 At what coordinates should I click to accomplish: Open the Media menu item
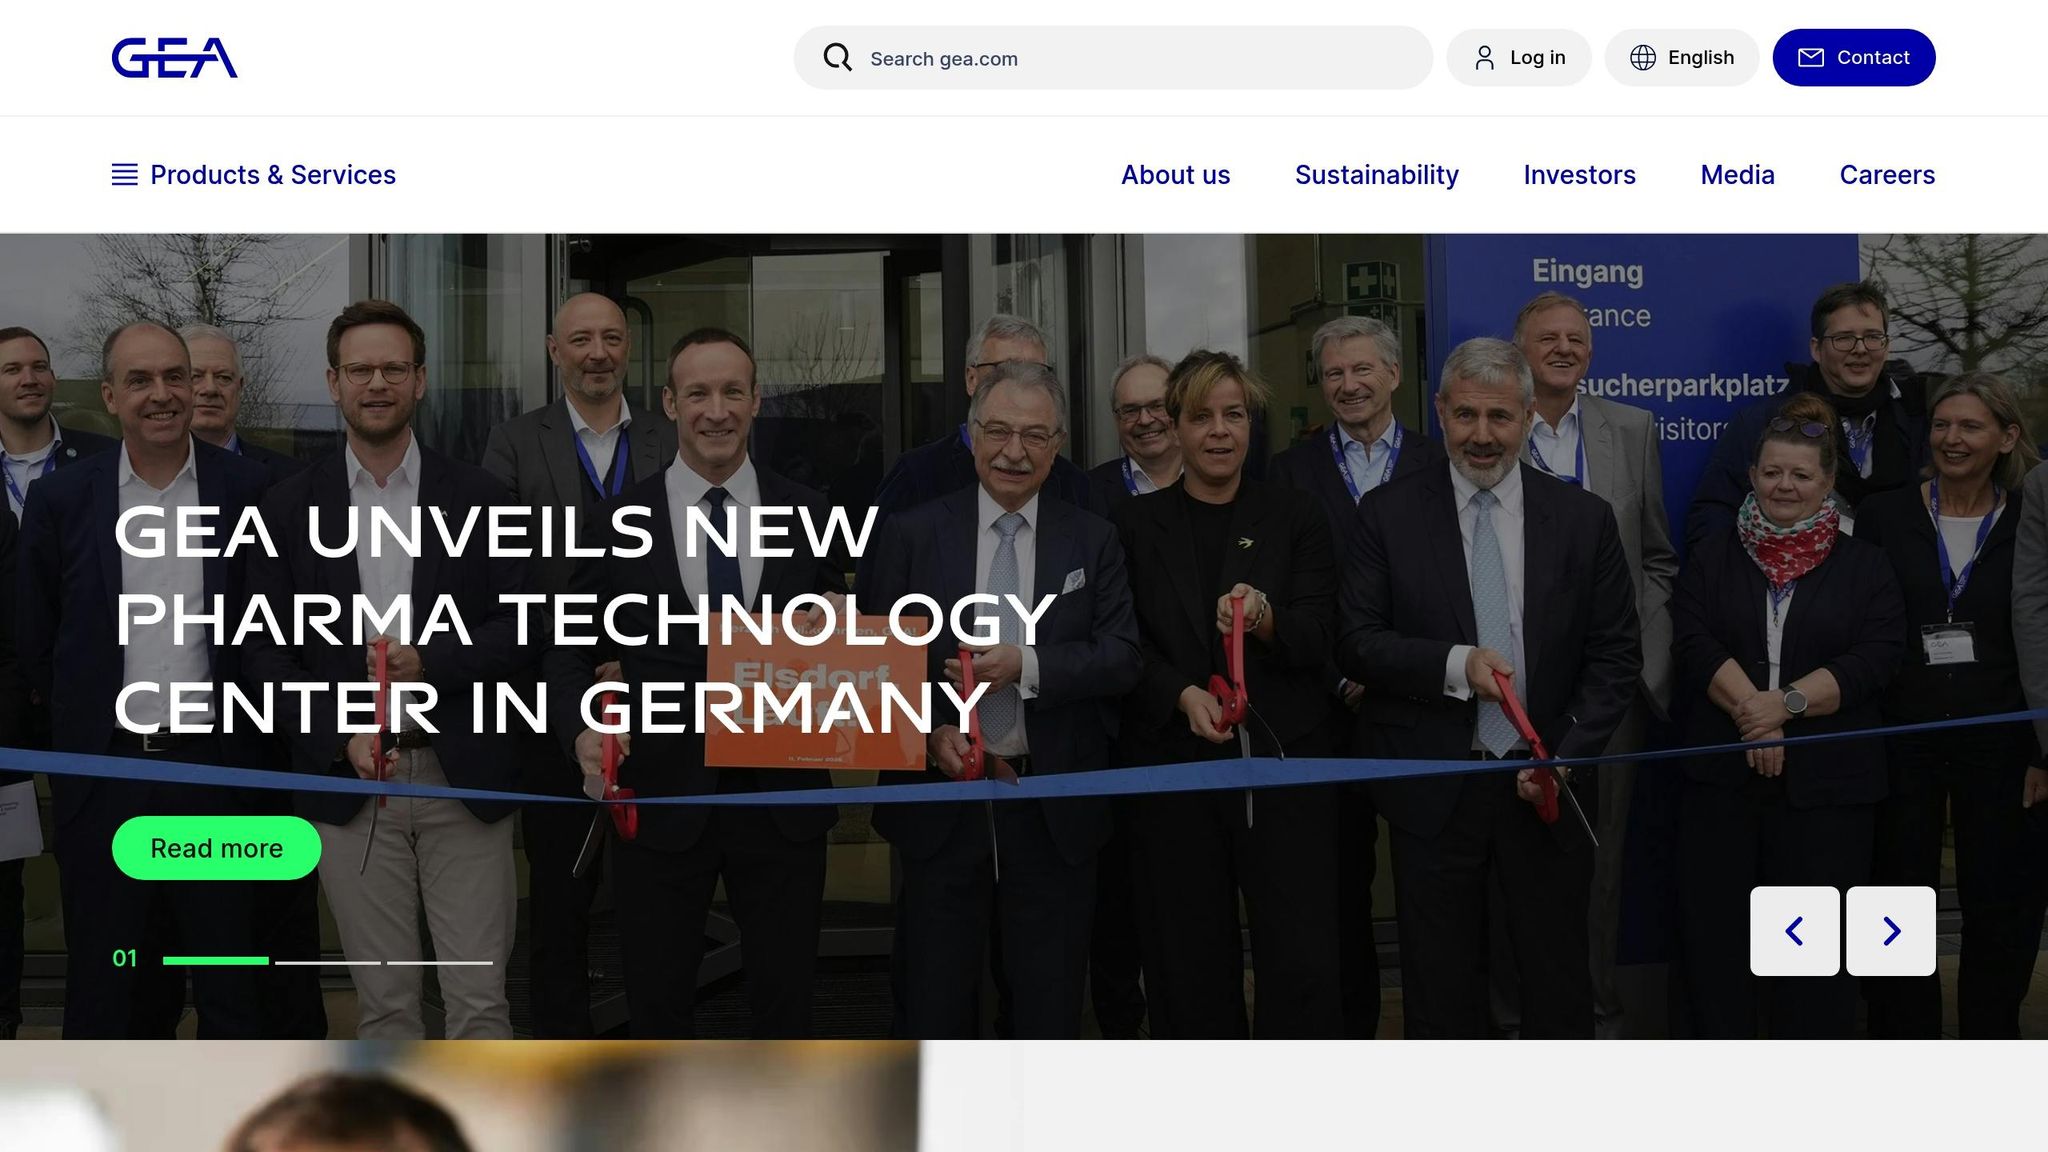pos(1737,175)
